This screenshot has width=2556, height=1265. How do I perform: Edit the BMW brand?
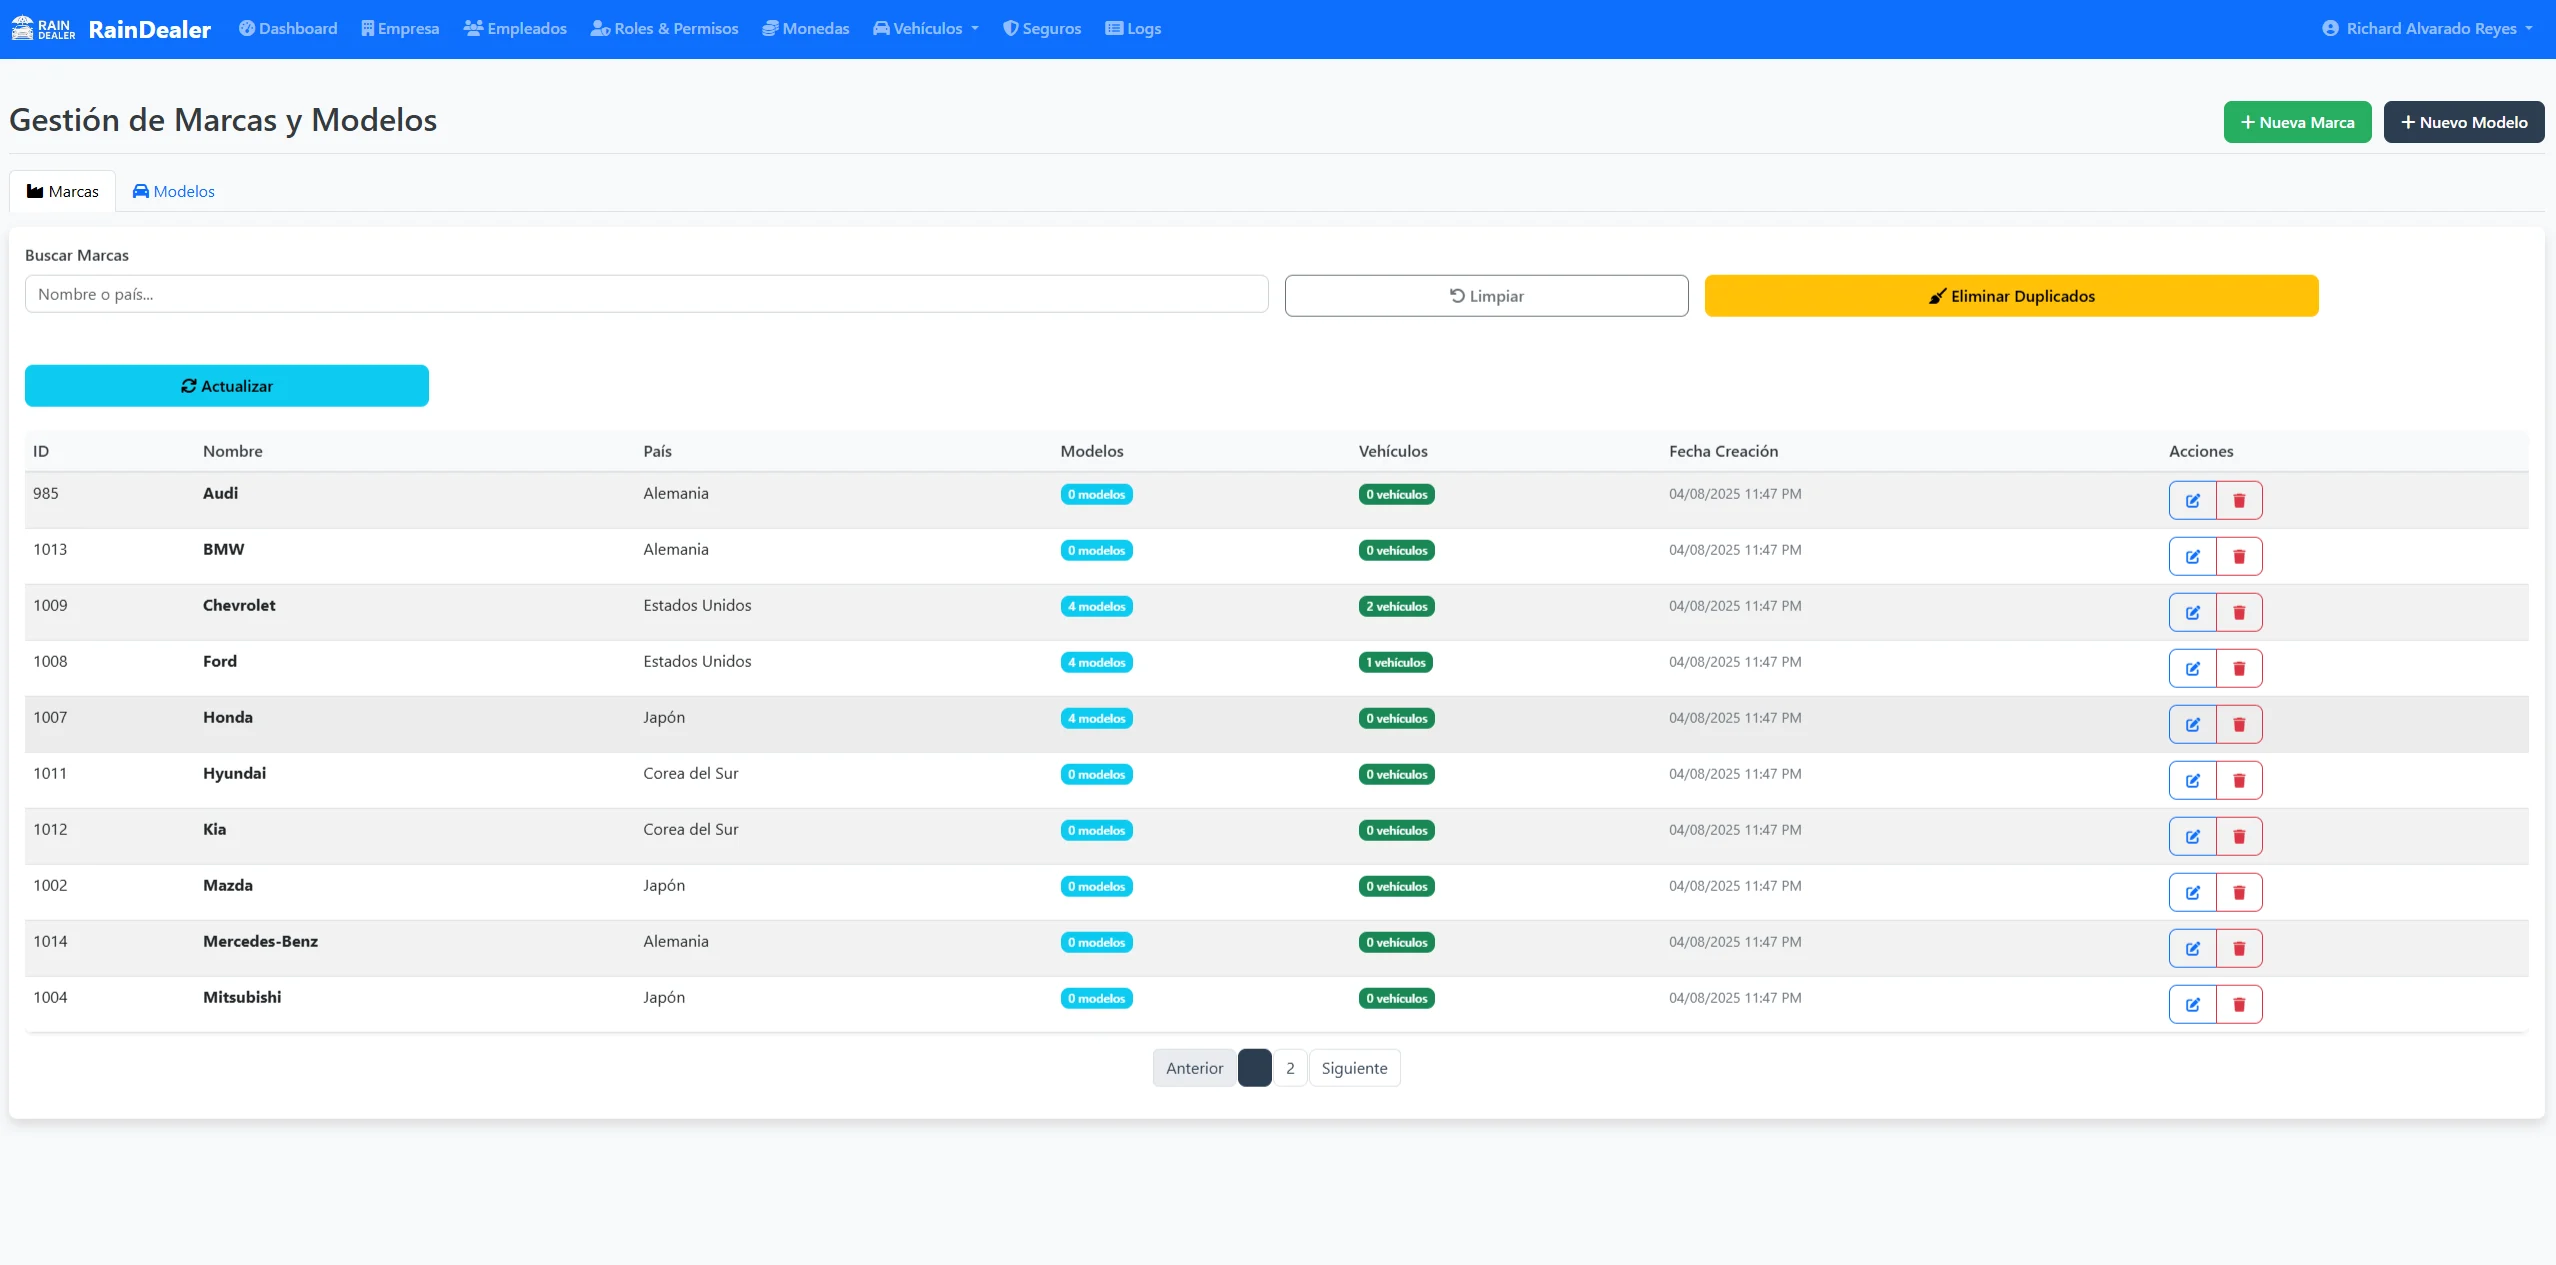pyautogui.click(x=2192, y=556)
